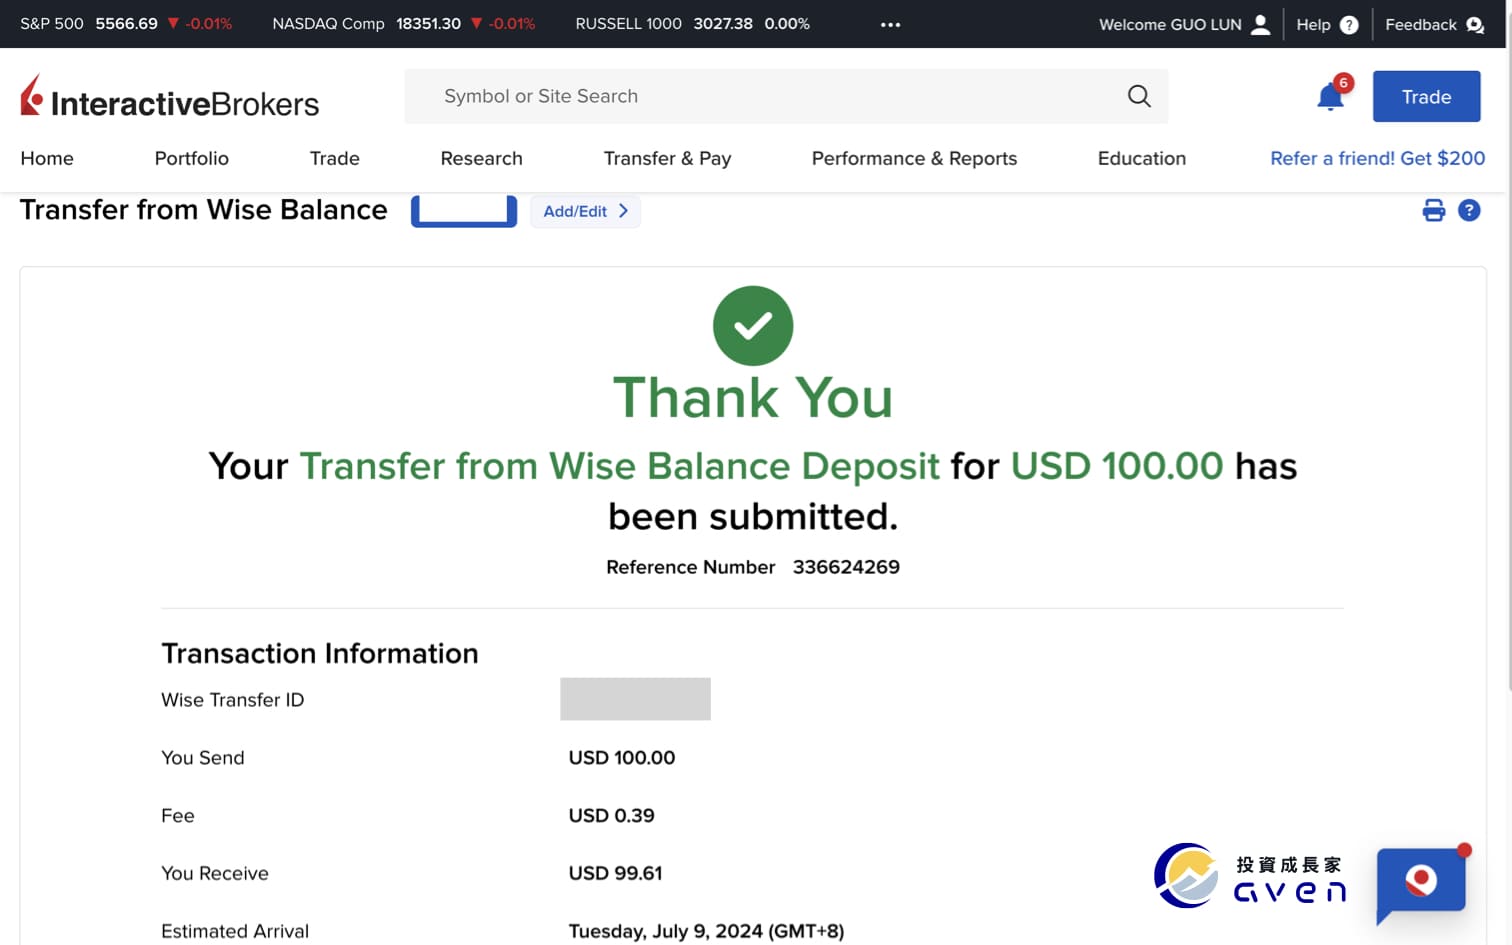Click the Help question mark icon
This screenshot has height=945, width=1512.
1349,24
